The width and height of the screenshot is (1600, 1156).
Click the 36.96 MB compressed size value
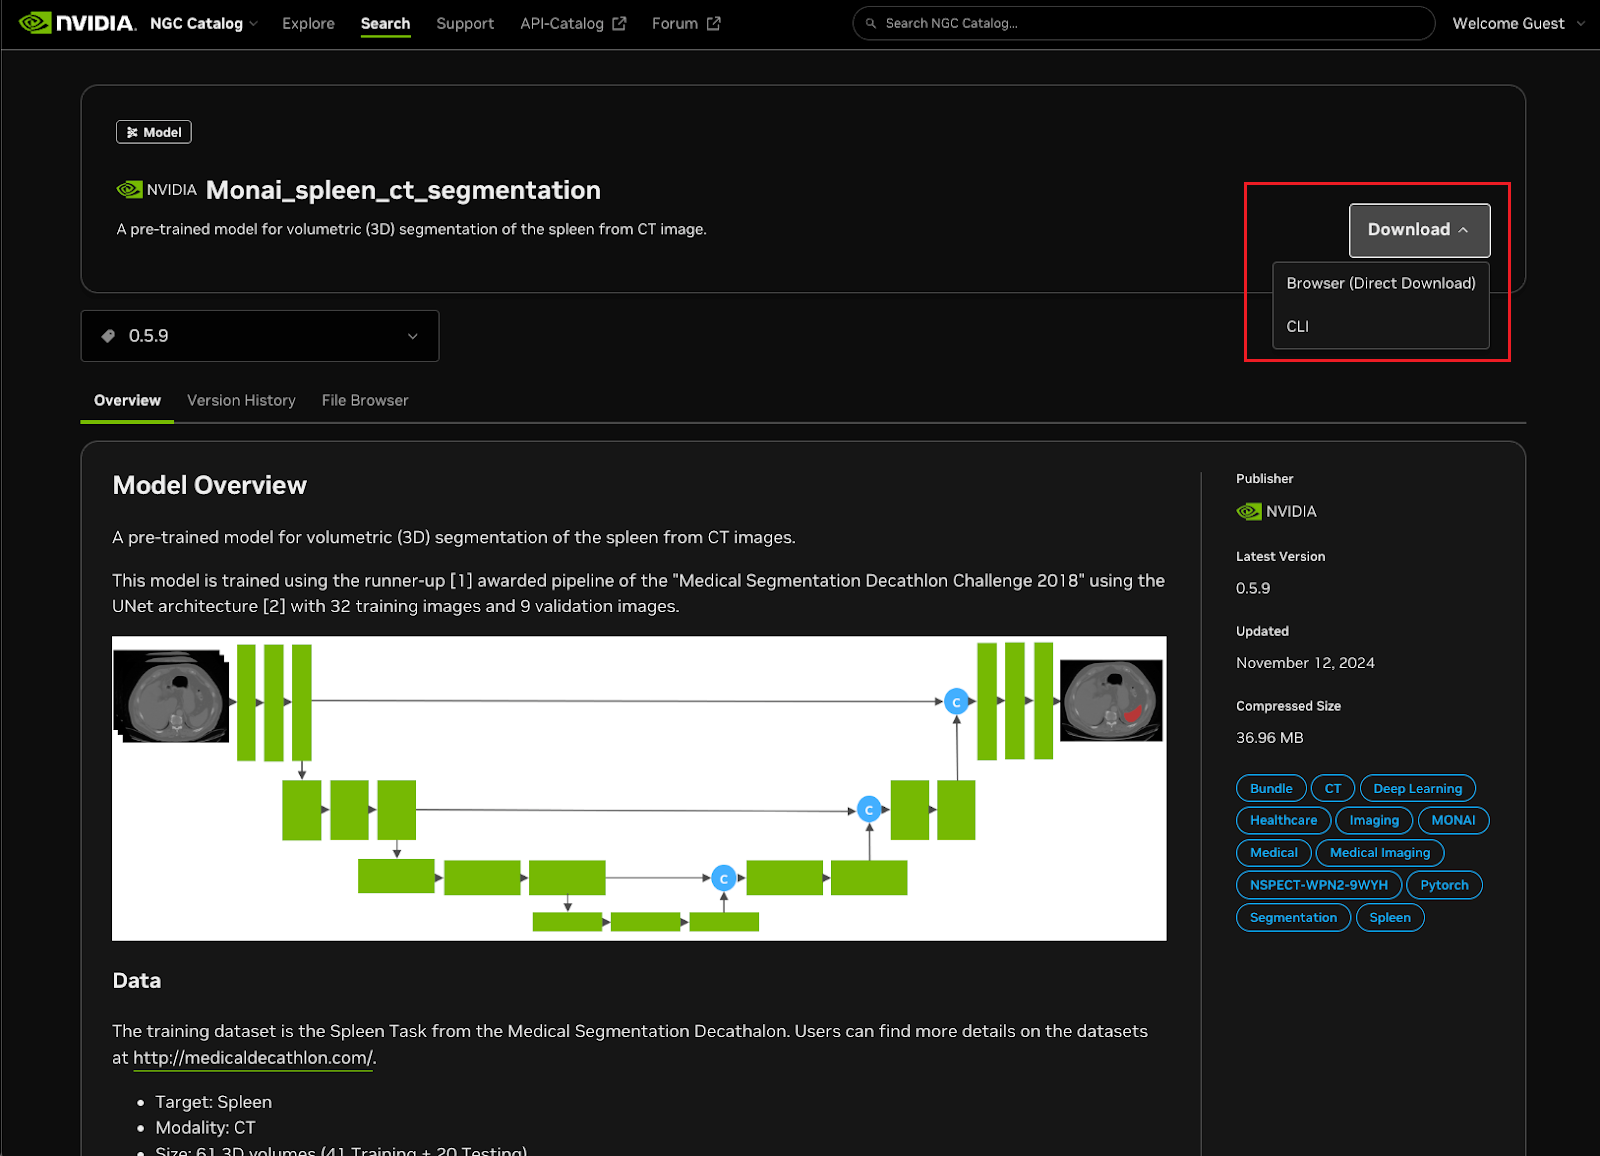(1269, 738)
